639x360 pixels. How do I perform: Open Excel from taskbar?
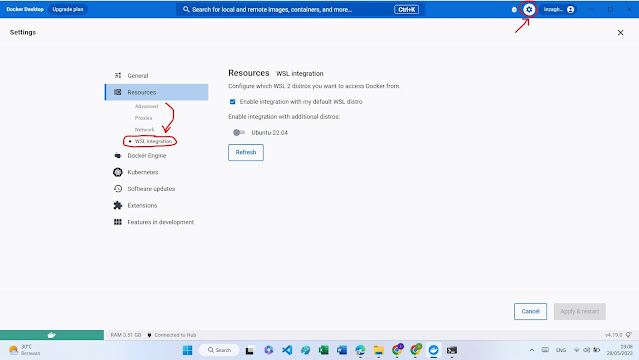[x=324, y=350]
